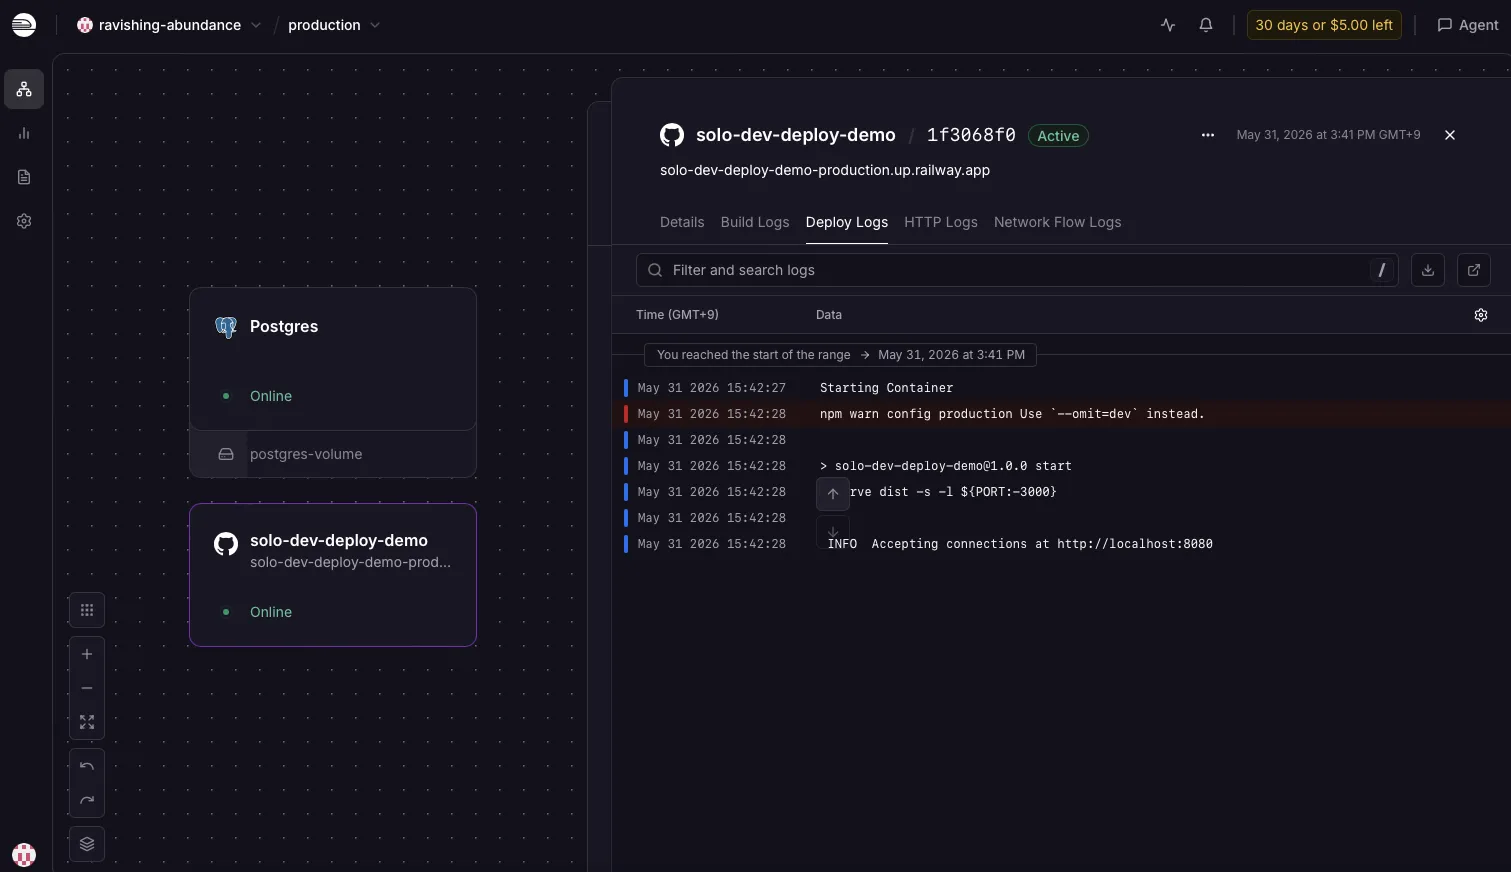Open the Architecture view in sidebar
Image resolution: width=1511 pixels, height=872 pixels.
(24, 89)
